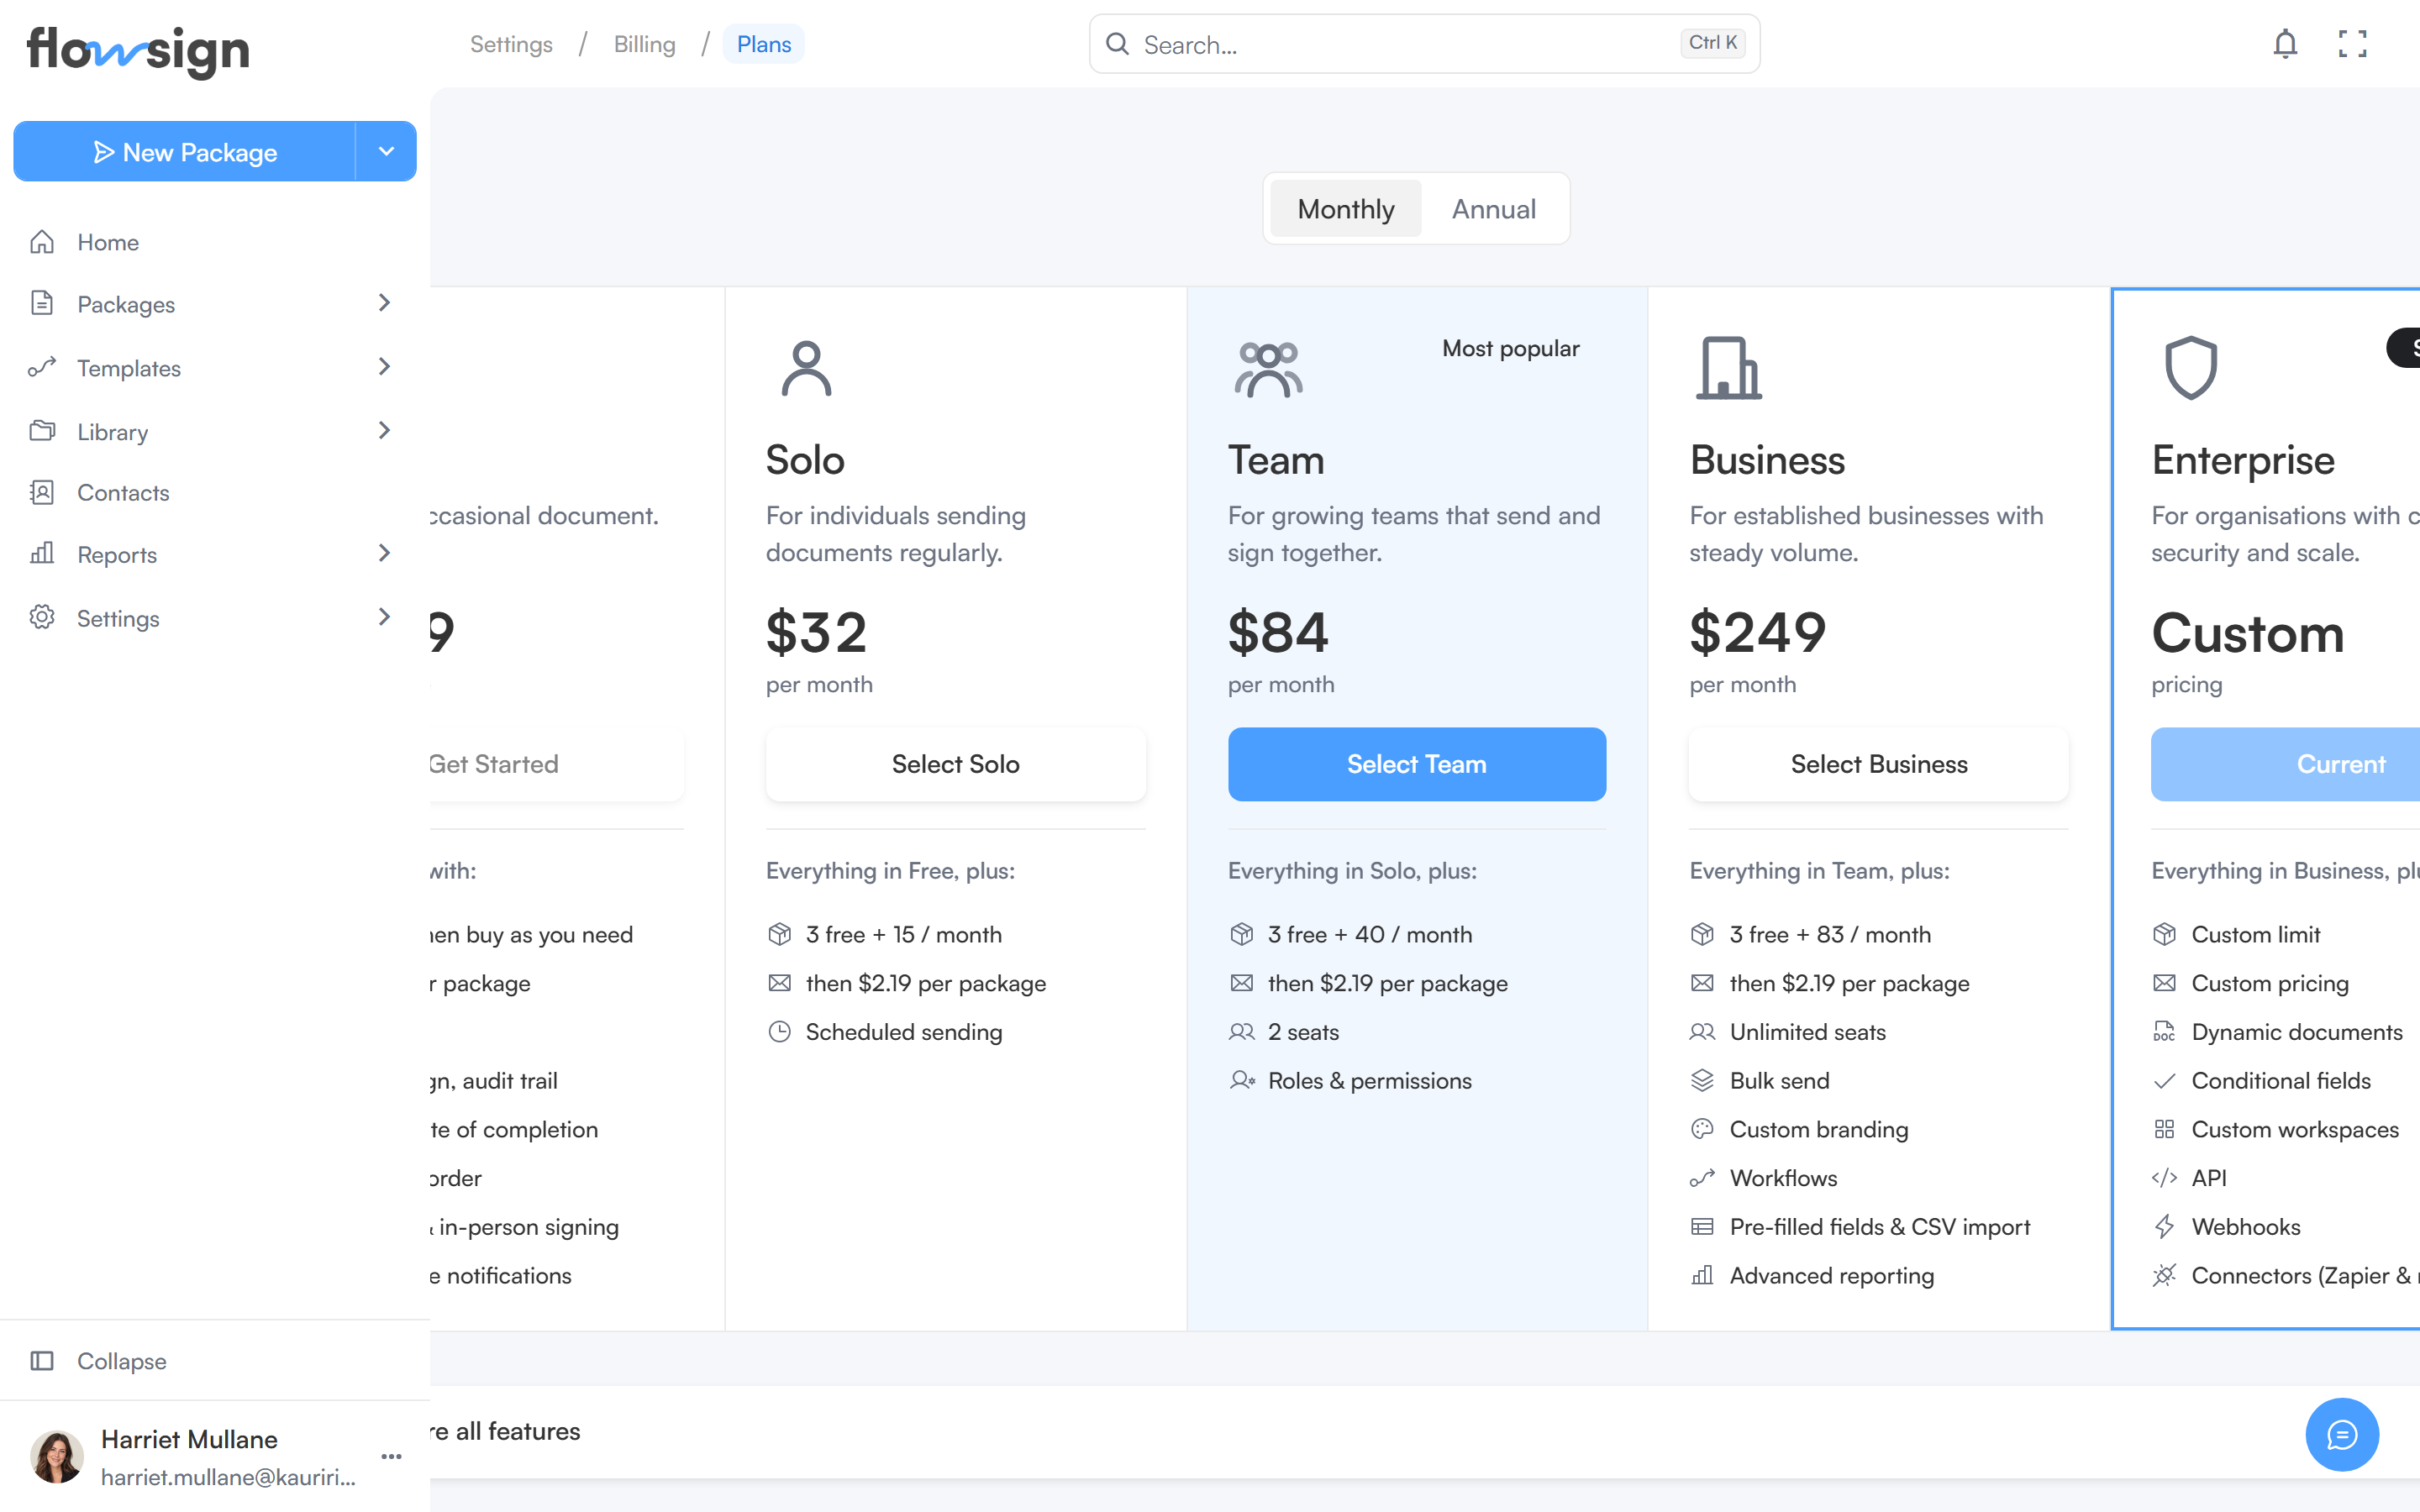Open user menu three-dots icon

(x=392, y=1457)
